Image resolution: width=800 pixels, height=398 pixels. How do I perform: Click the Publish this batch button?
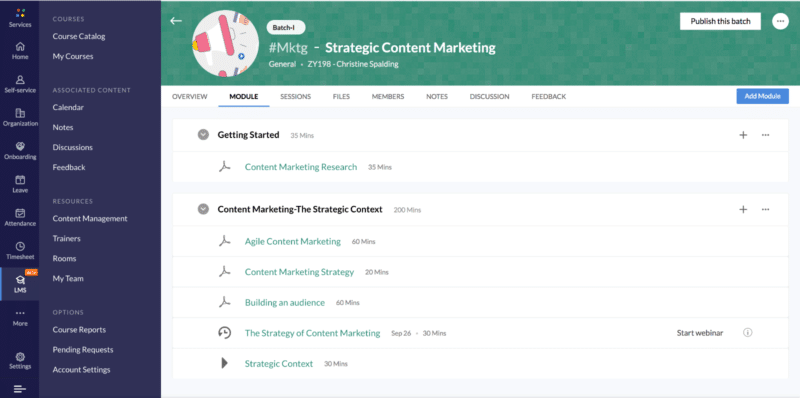pyautogui.click(x=720, y=21)
